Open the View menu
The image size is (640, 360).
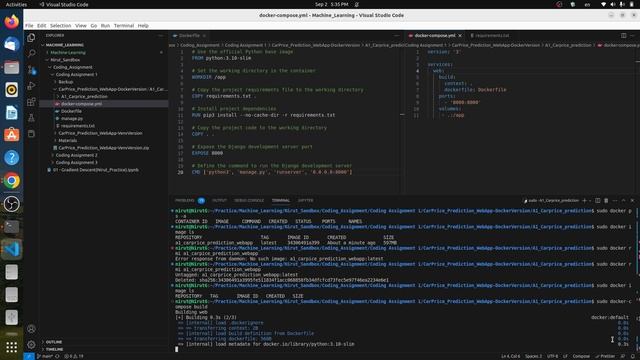tap(81, 25)
